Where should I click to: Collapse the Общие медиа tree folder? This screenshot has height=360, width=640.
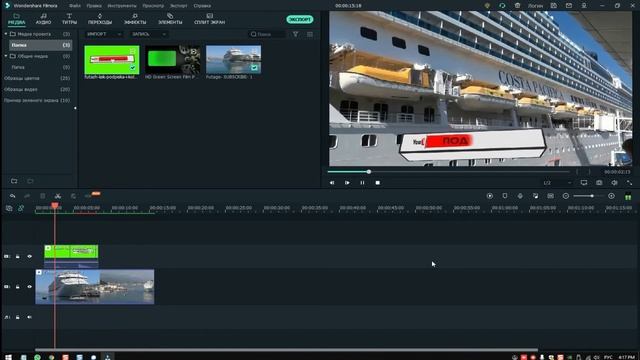(6, 56)
